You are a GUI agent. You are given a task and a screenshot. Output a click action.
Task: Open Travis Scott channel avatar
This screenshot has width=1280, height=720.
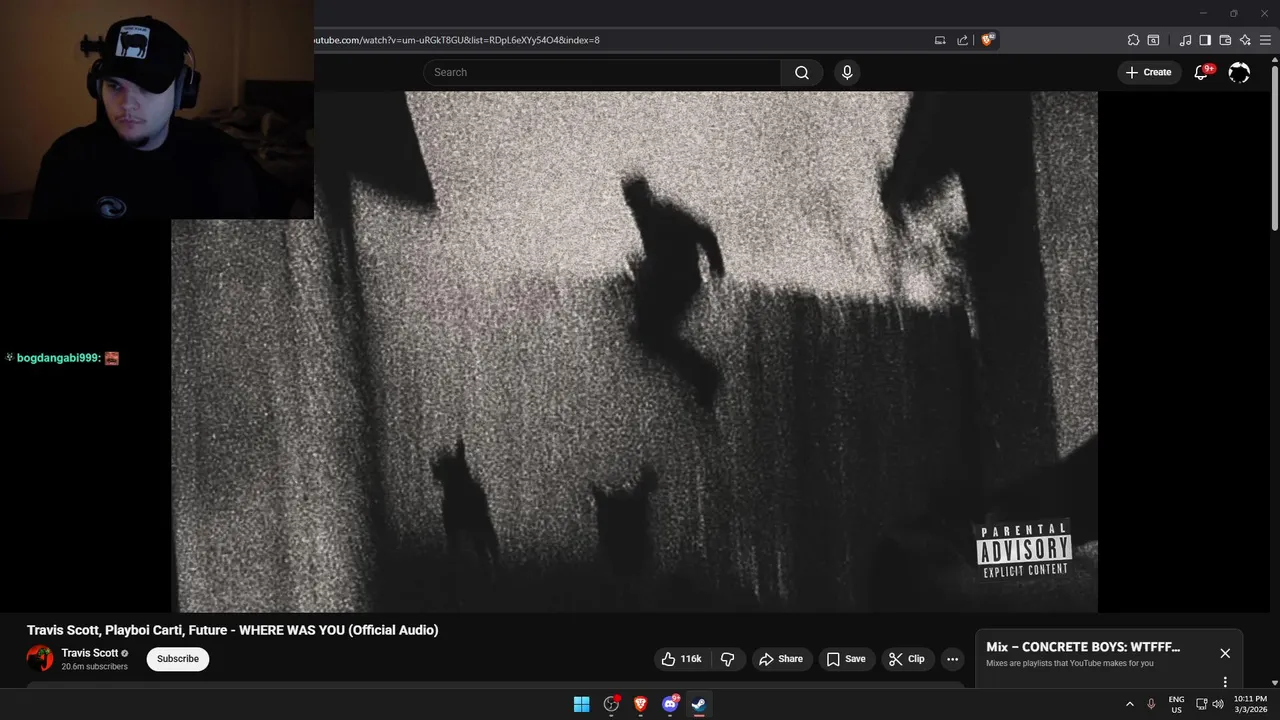coord(40,658)
